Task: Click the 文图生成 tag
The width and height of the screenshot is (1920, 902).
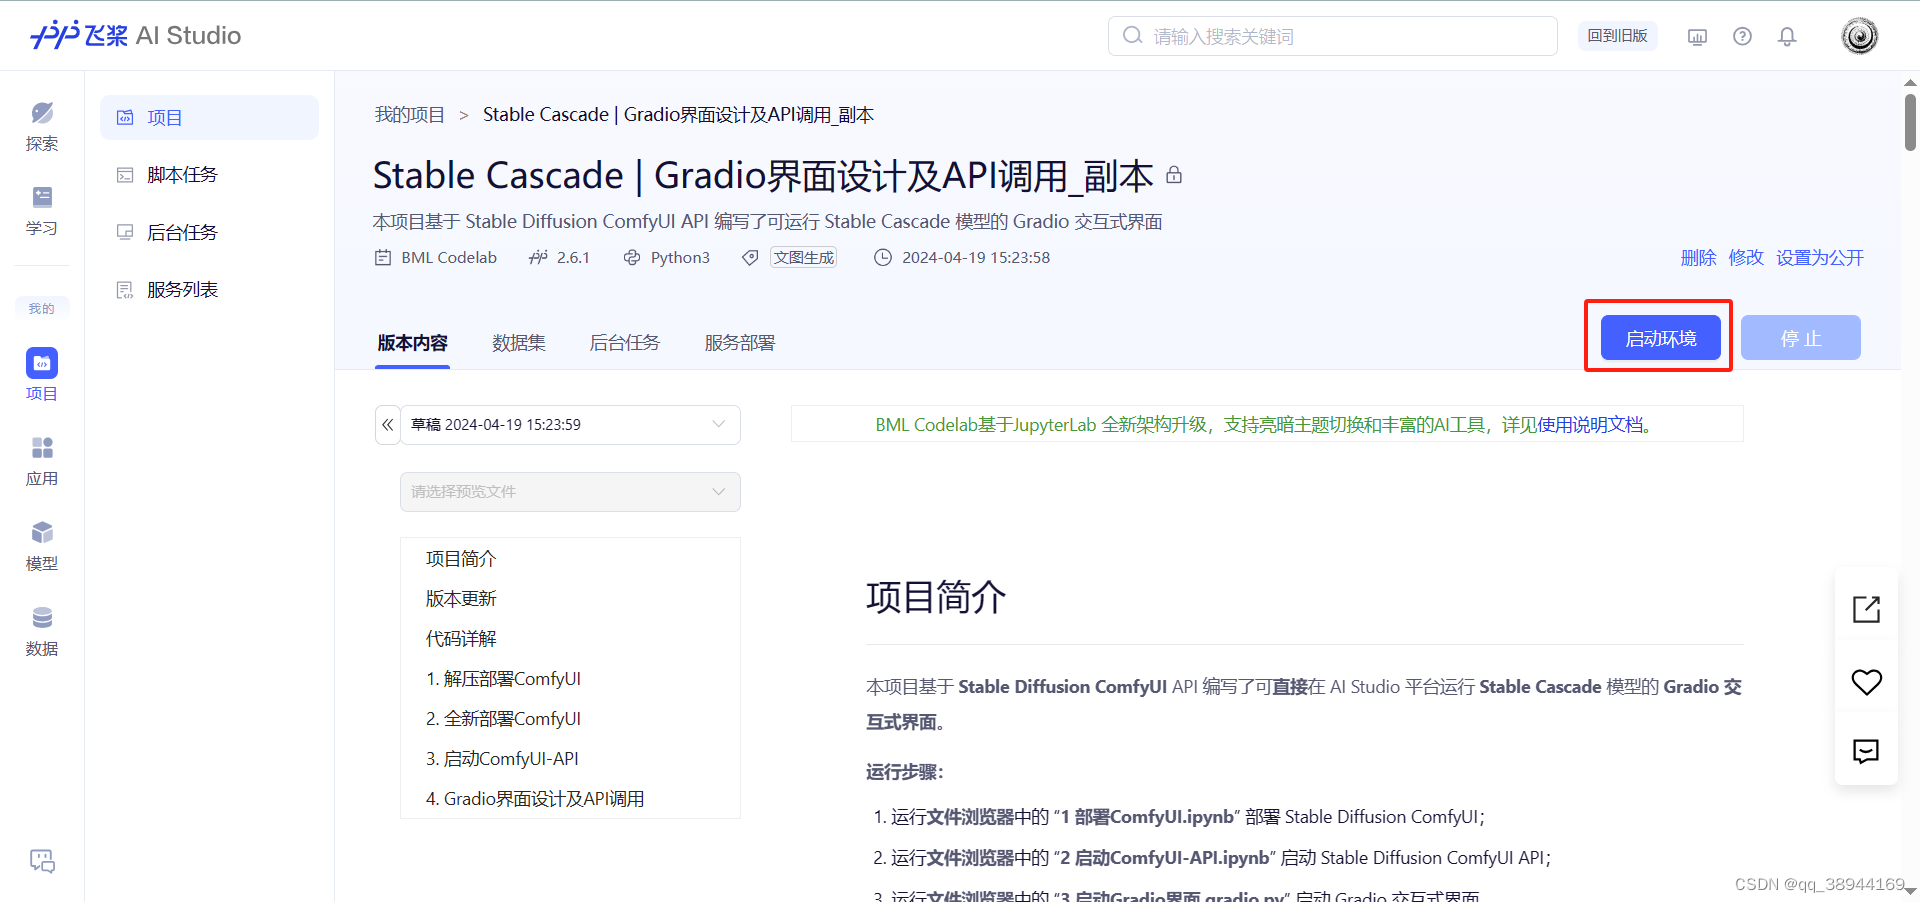Action: (x=803, y=257)
